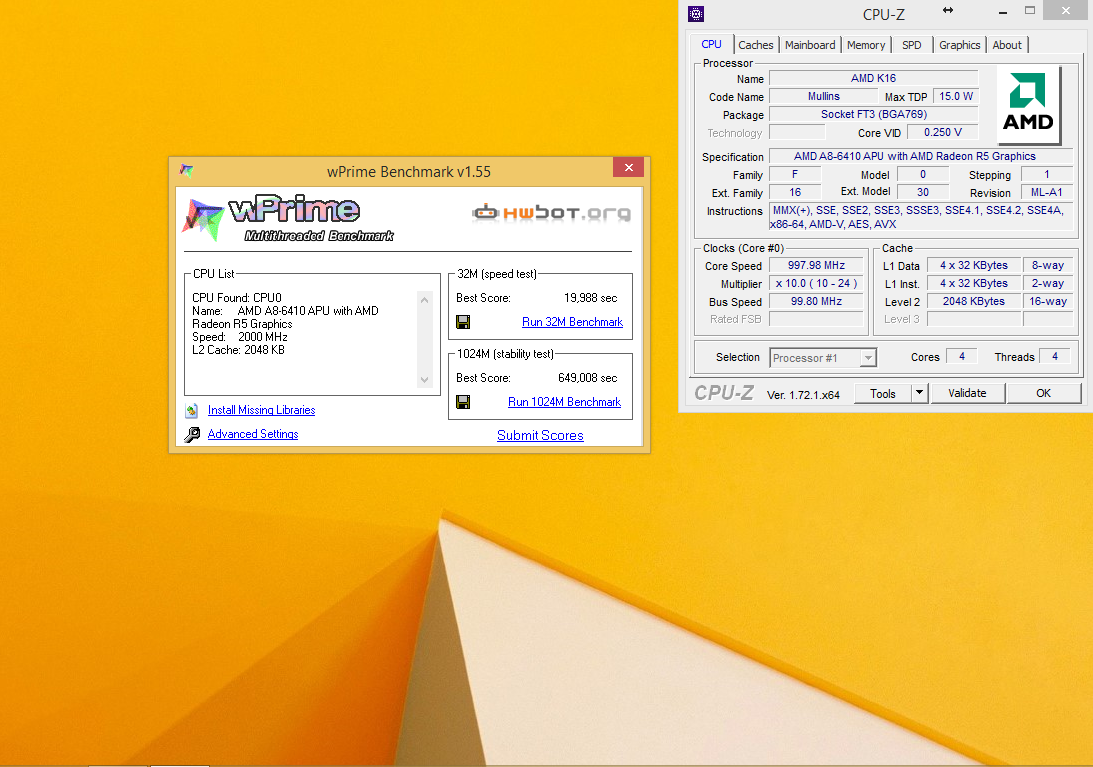Click the Install Missing Libraries icon
Image resolution: width=1093 pixels, height=767 pixels.
[x=192, y=411]
